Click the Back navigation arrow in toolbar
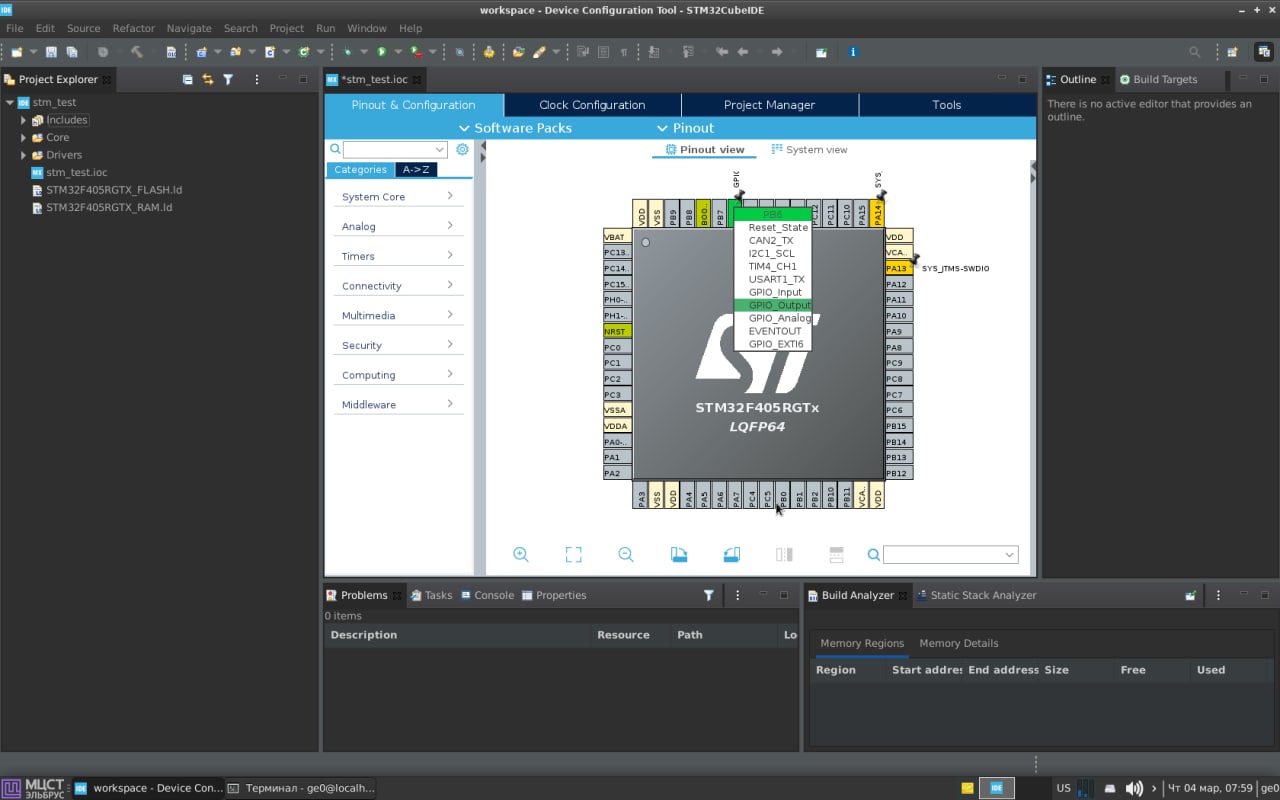This screenshot has width=1280, height=800. (x=742, y=52)
